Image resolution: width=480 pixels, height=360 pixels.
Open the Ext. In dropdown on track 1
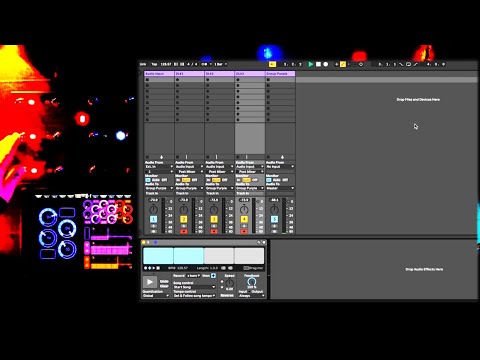click(x=159, y=167)
